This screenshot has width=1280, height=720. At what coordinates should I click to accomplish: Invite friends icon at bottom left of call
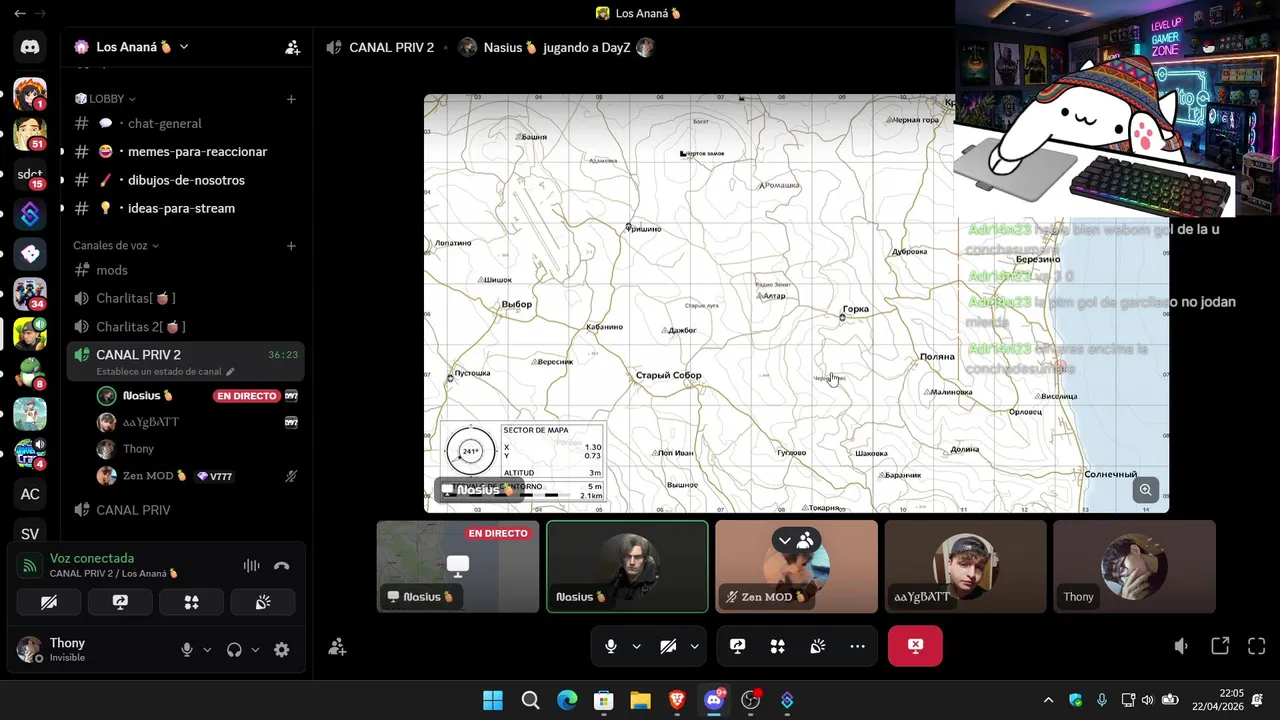[x=337, y=647]
